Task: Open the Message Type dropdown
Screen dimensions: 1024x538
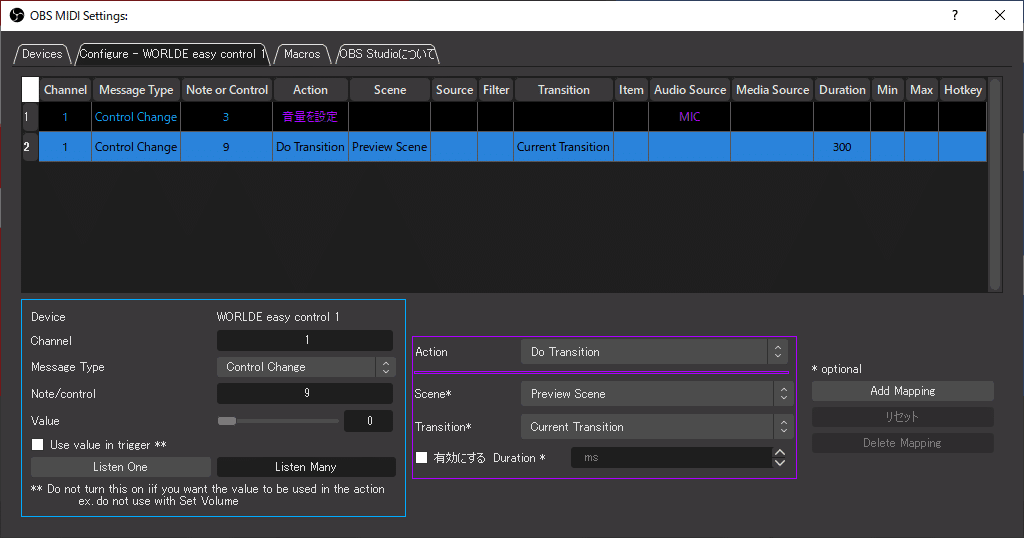Action: 306,367
